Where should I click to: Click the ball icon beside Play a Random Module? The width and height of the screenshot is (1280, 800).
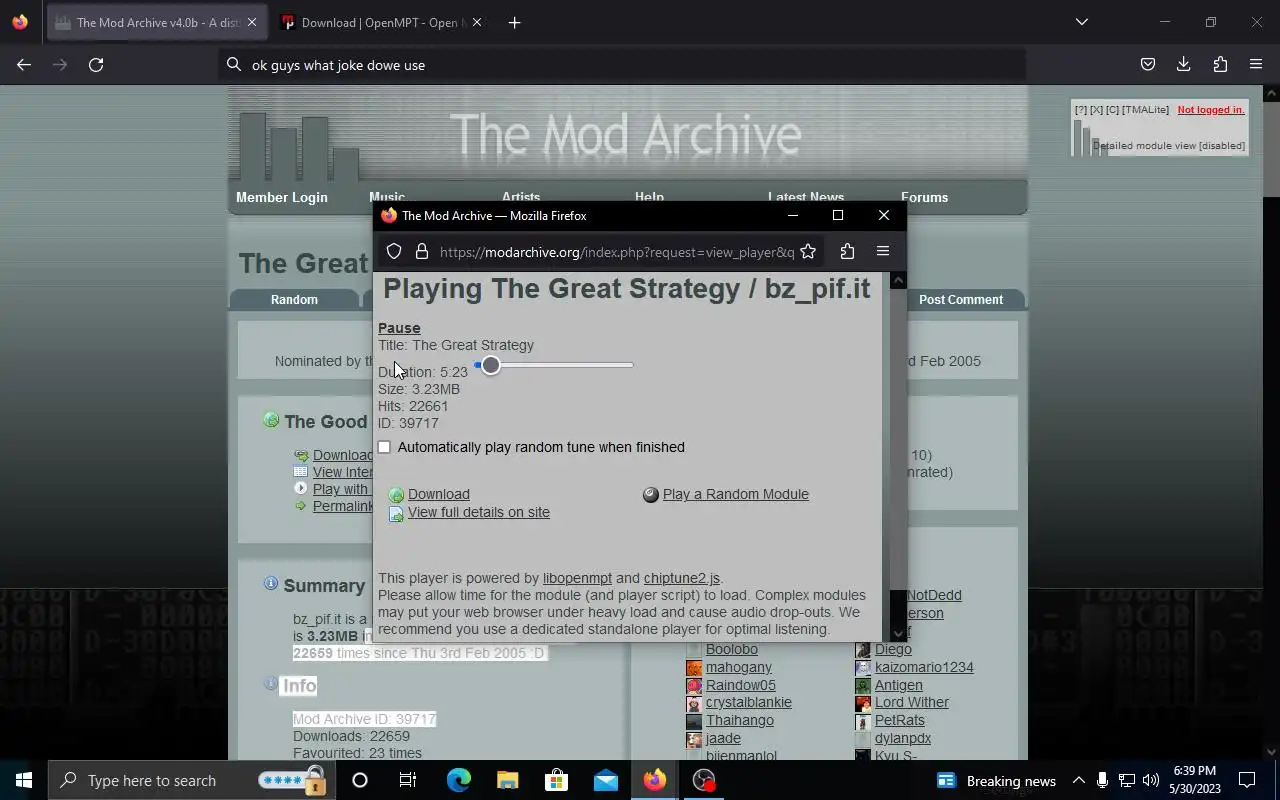(651, 495)
